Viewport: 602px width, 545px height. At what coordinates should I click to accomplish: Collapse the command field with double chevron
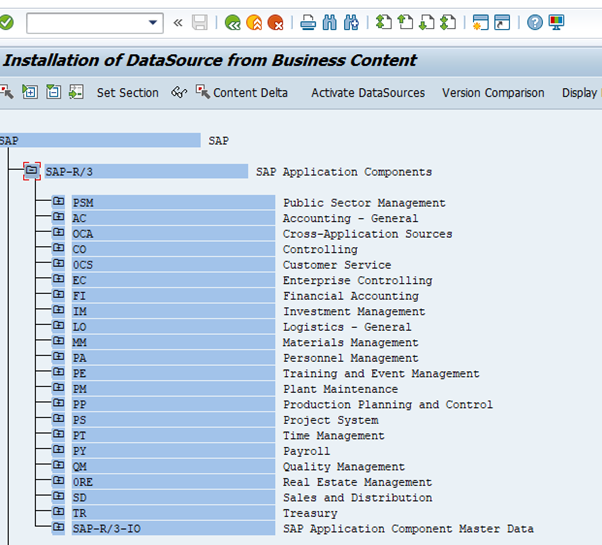[178, 23]
